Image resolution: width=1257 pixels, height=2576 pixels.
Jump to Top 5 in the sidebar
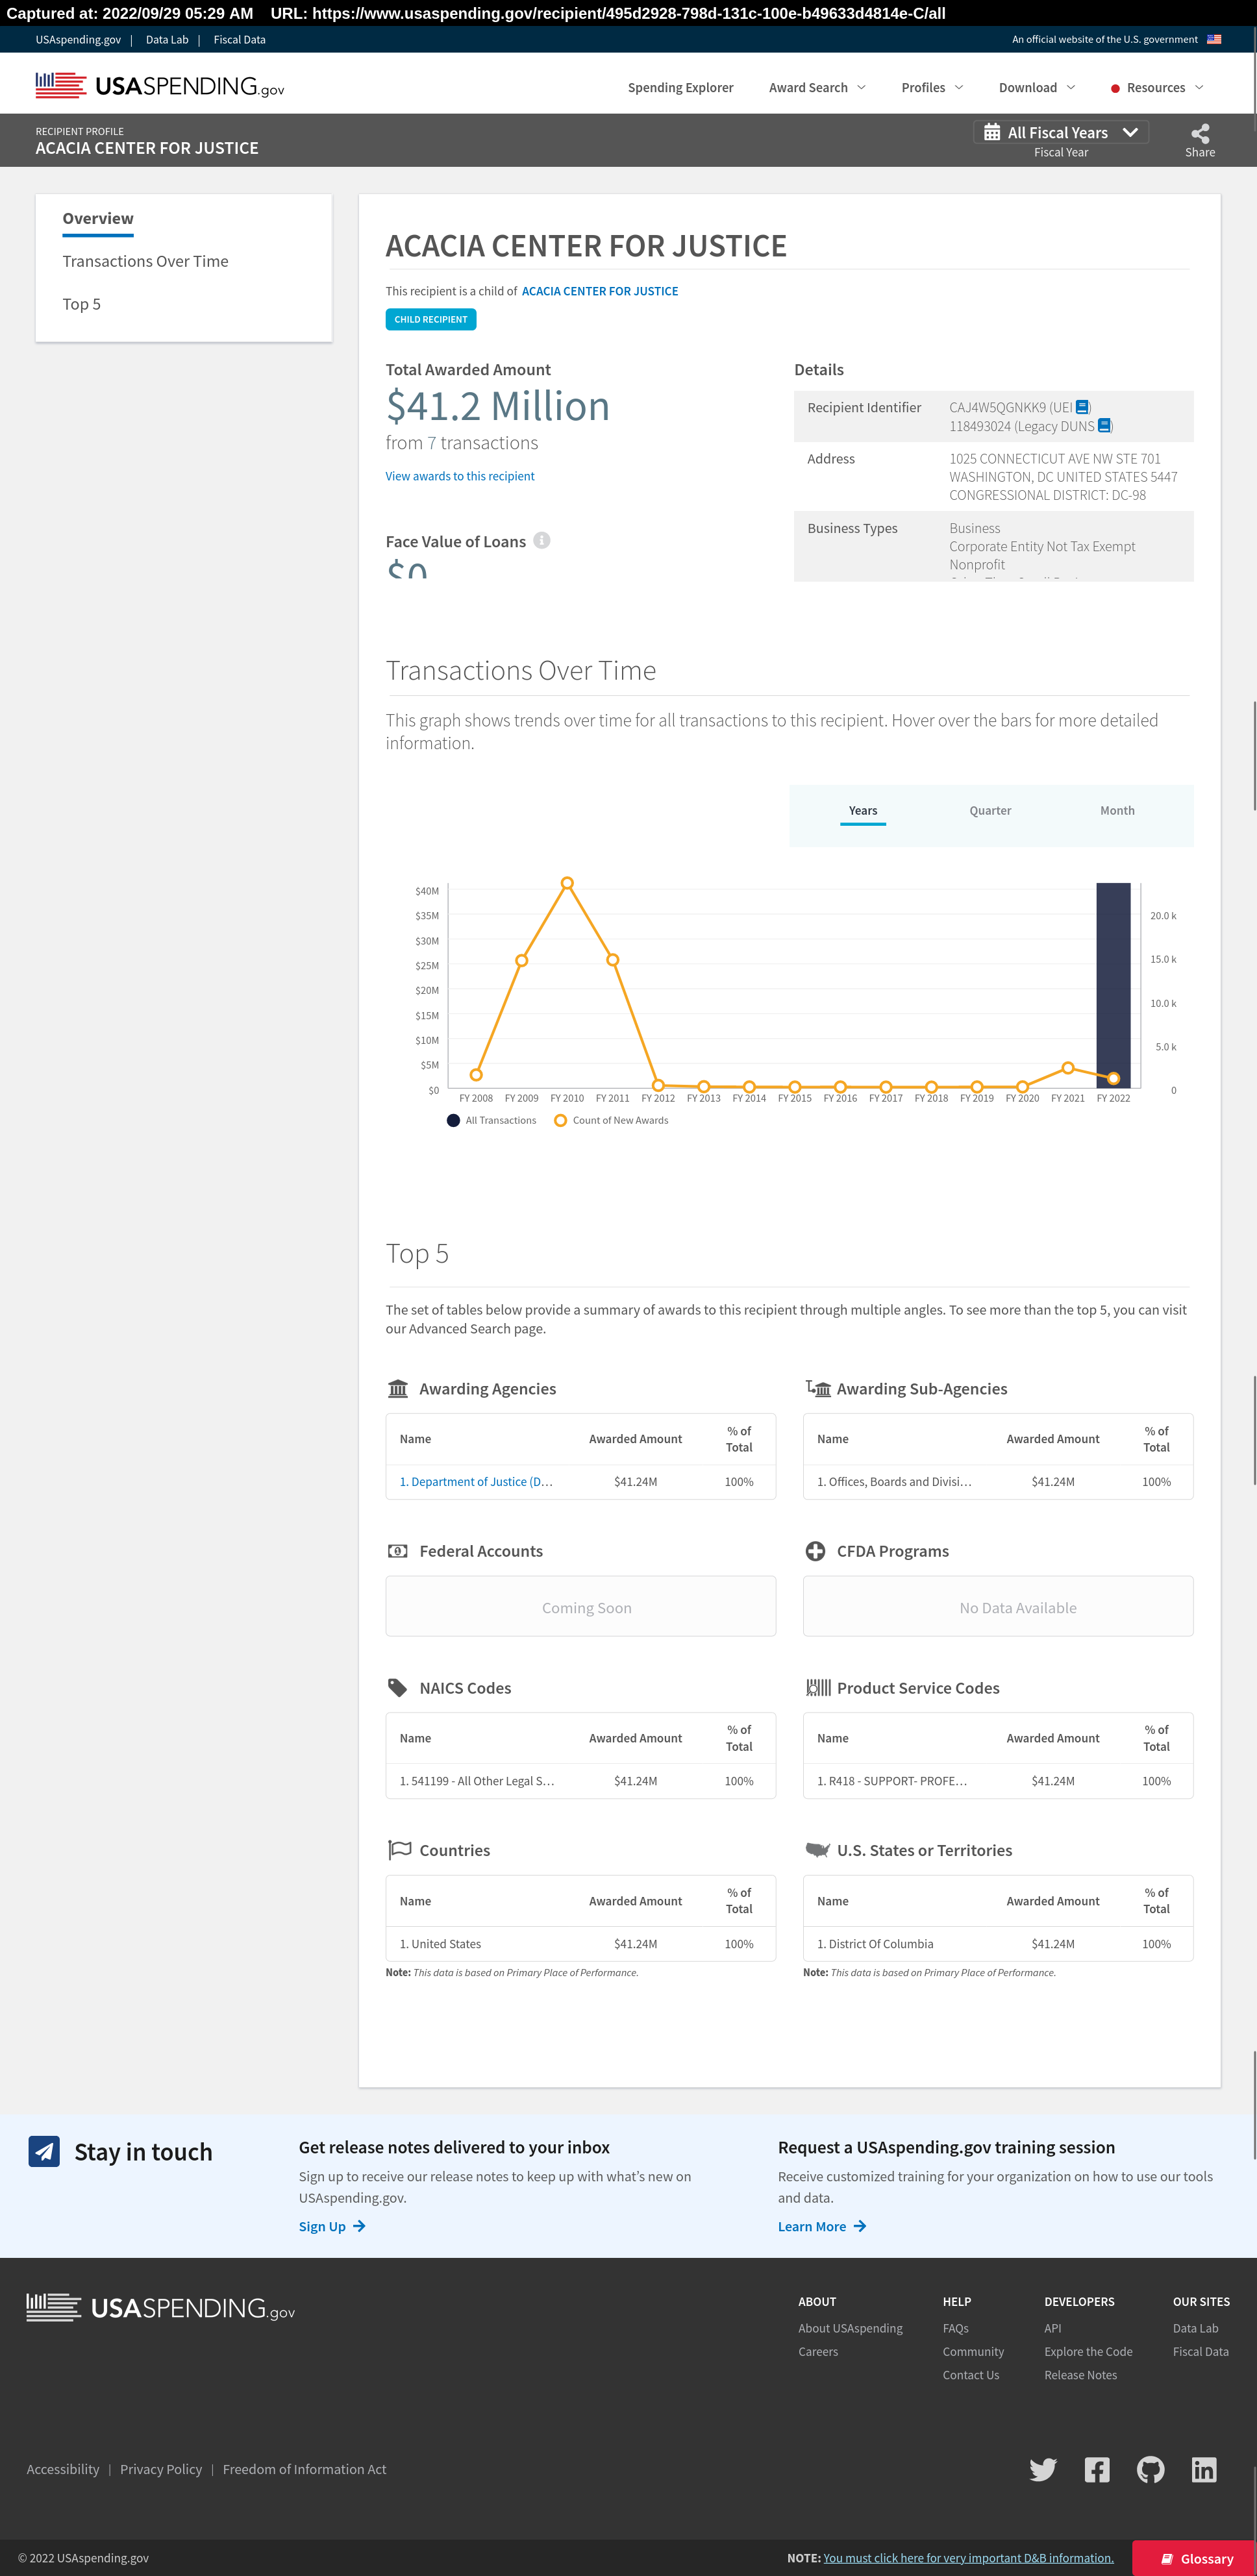click(81, 304)
